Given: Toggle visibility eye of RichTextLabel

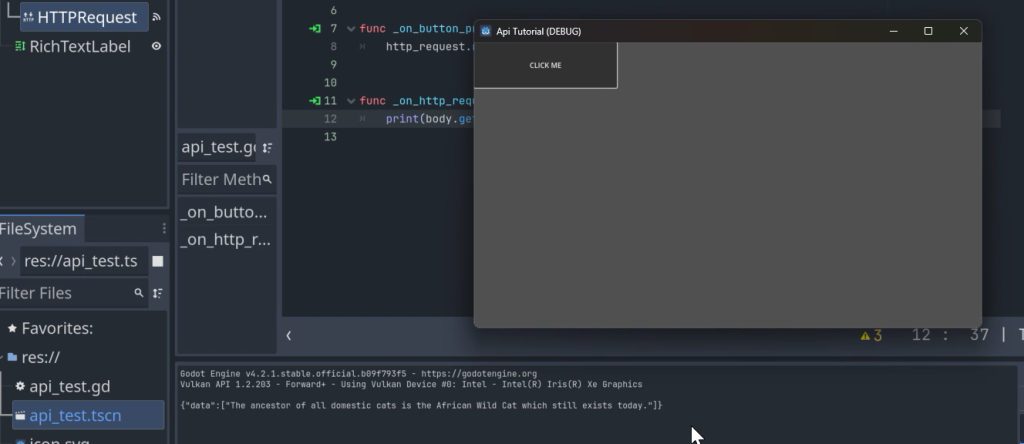Looking at the screenshot, I should click(x=156, y=46).
